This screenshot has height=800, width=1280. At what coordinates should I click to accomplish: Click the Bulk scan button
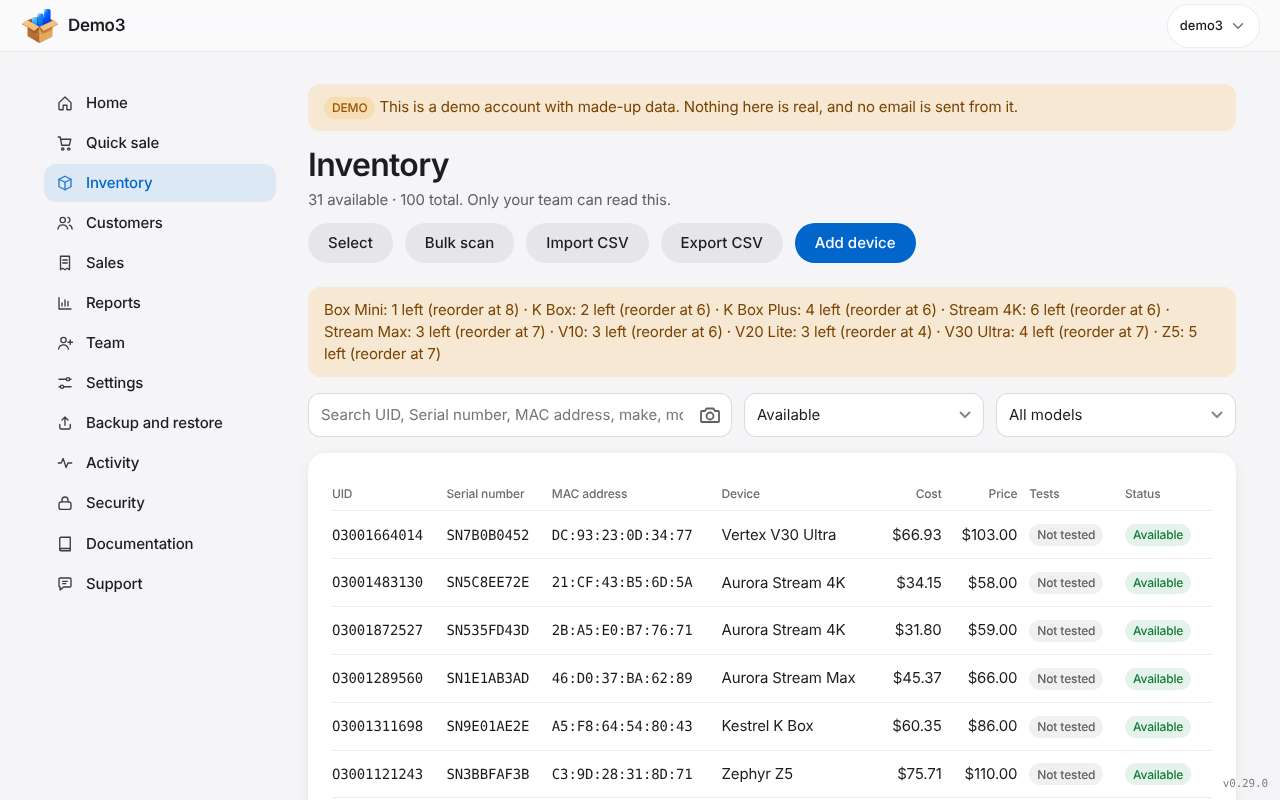[x=459, y=243]
